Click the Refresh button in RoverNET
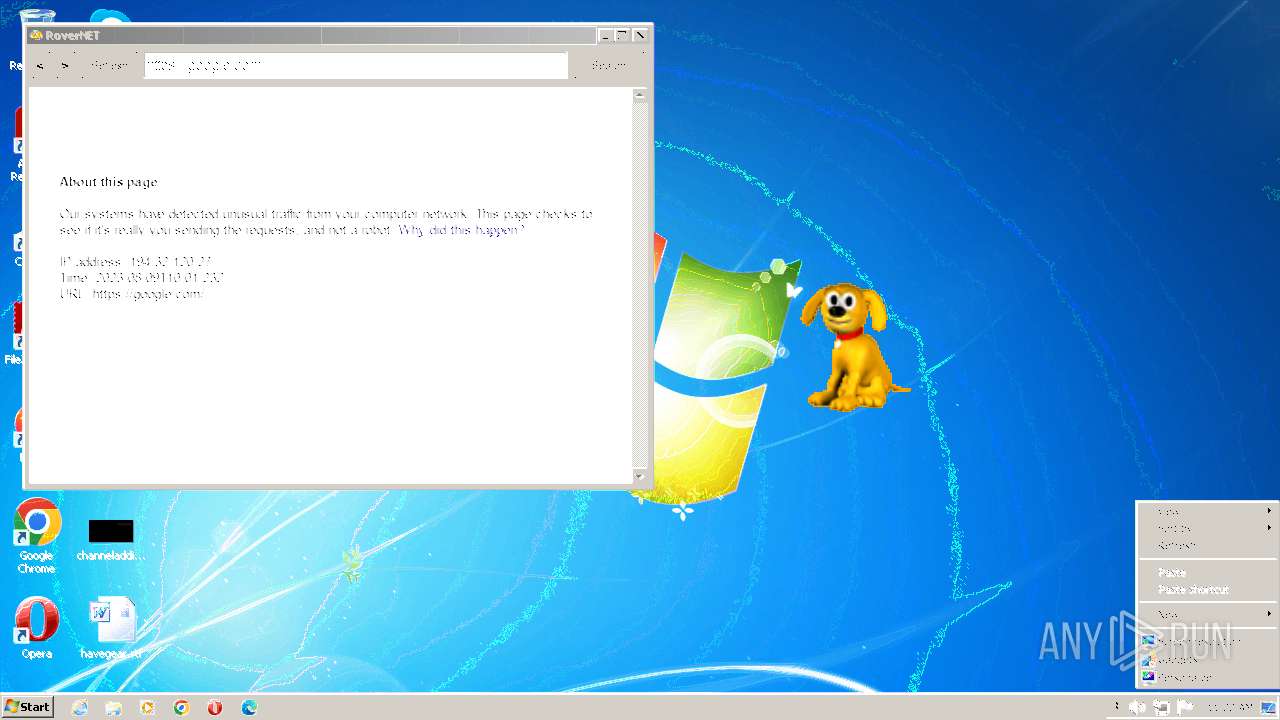Viewport: 1280px width, 720px height. click(109, 66)
